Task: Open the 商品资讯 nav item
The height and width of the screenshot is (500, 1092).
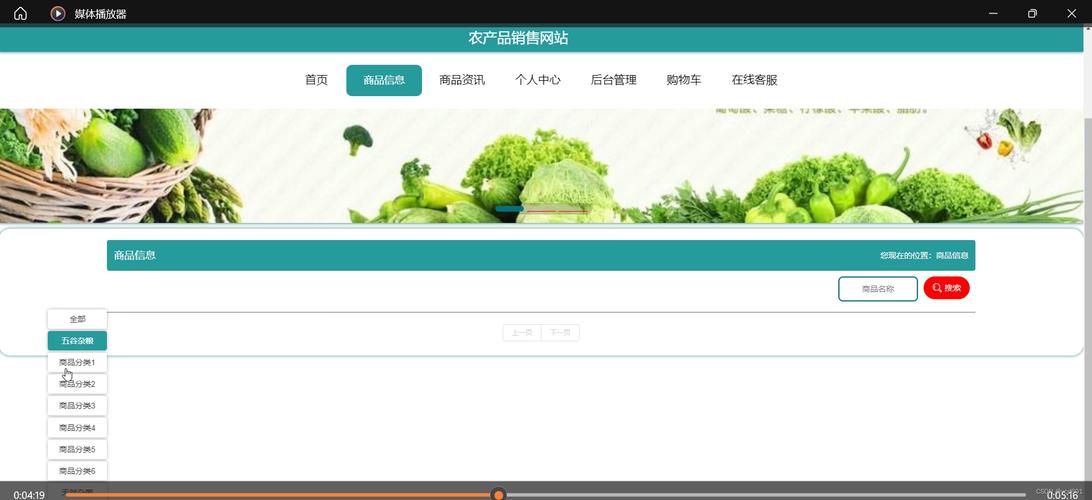Action: (462, 80)
